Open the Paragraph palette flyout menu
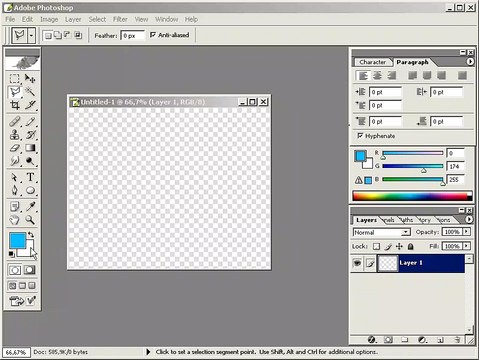479x360 pixels. (470, 62)
